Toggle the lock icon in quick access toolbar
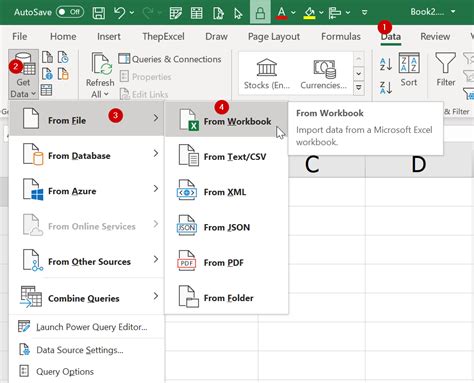This screenshot has width=474, height=383. pos(260,13)
